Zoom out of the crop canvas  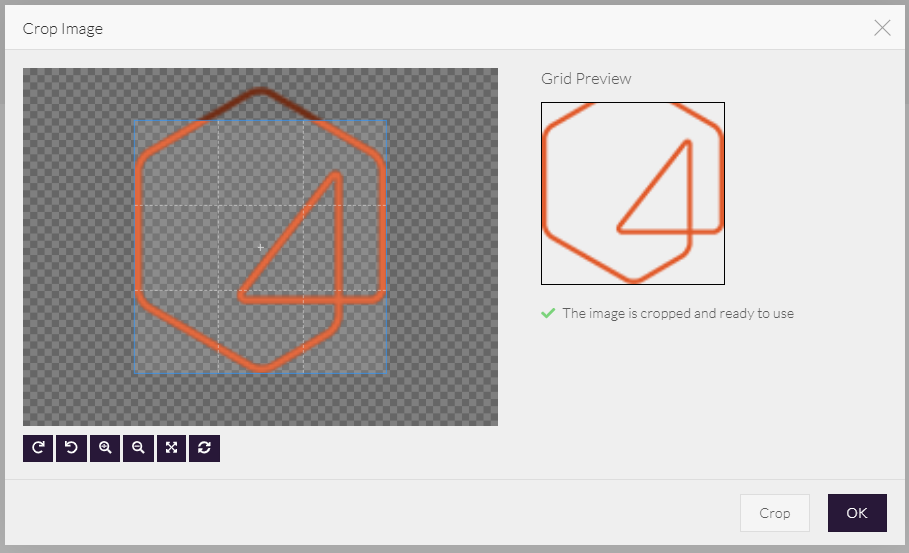click(138, 448)
